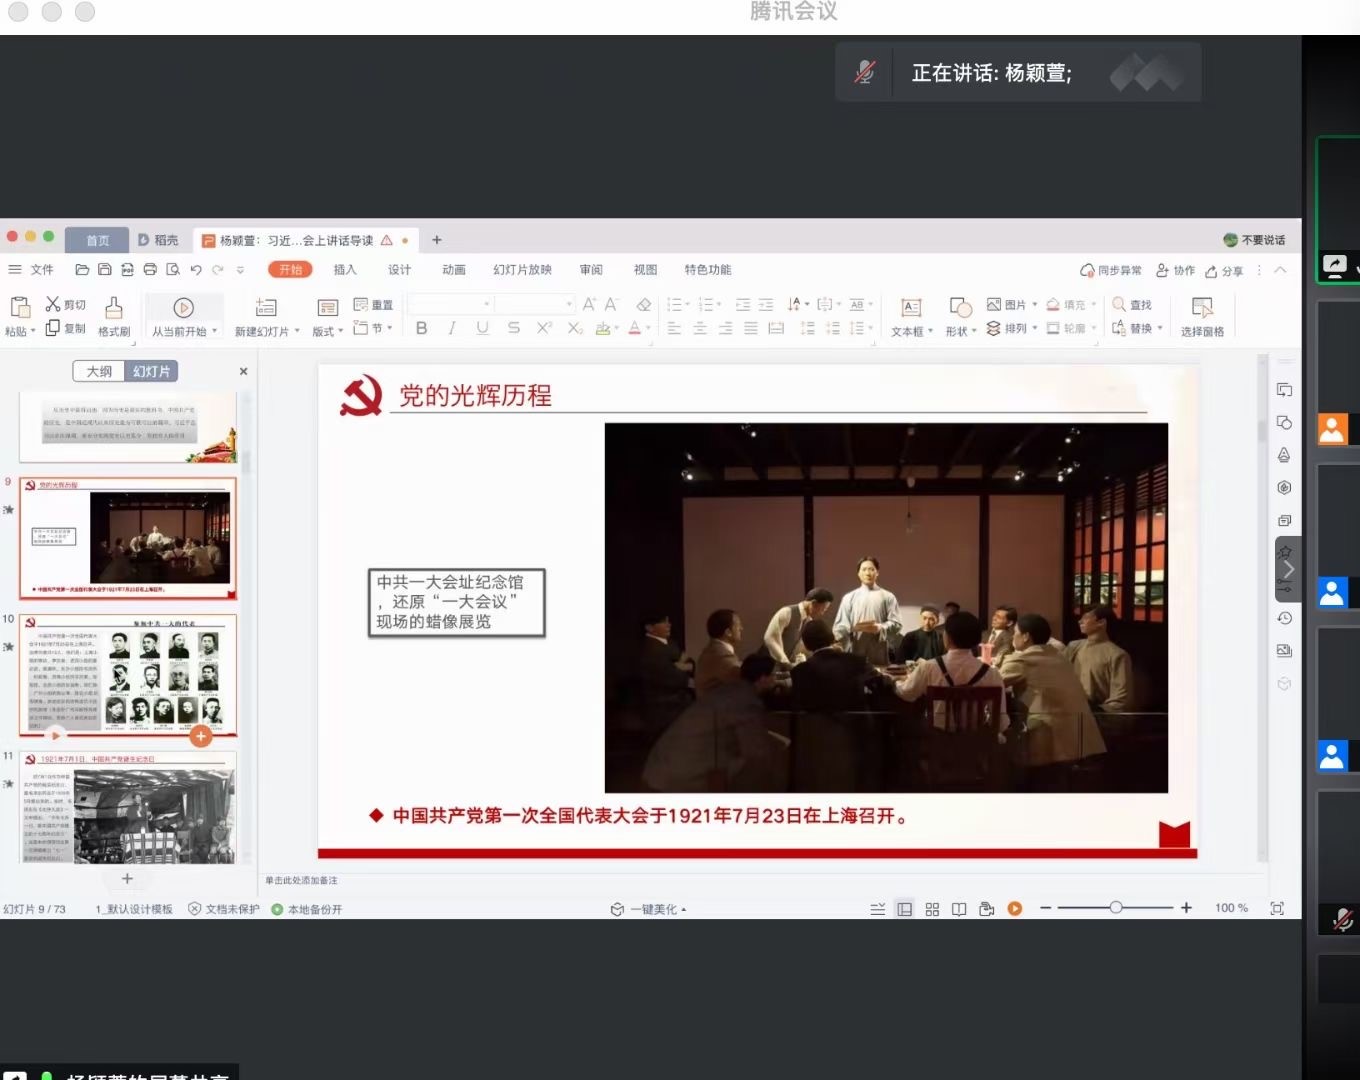Click the Share (分享) button
This screenshot has height=1080, width=1360.
pyautogui.click(x=1224, y=271)
